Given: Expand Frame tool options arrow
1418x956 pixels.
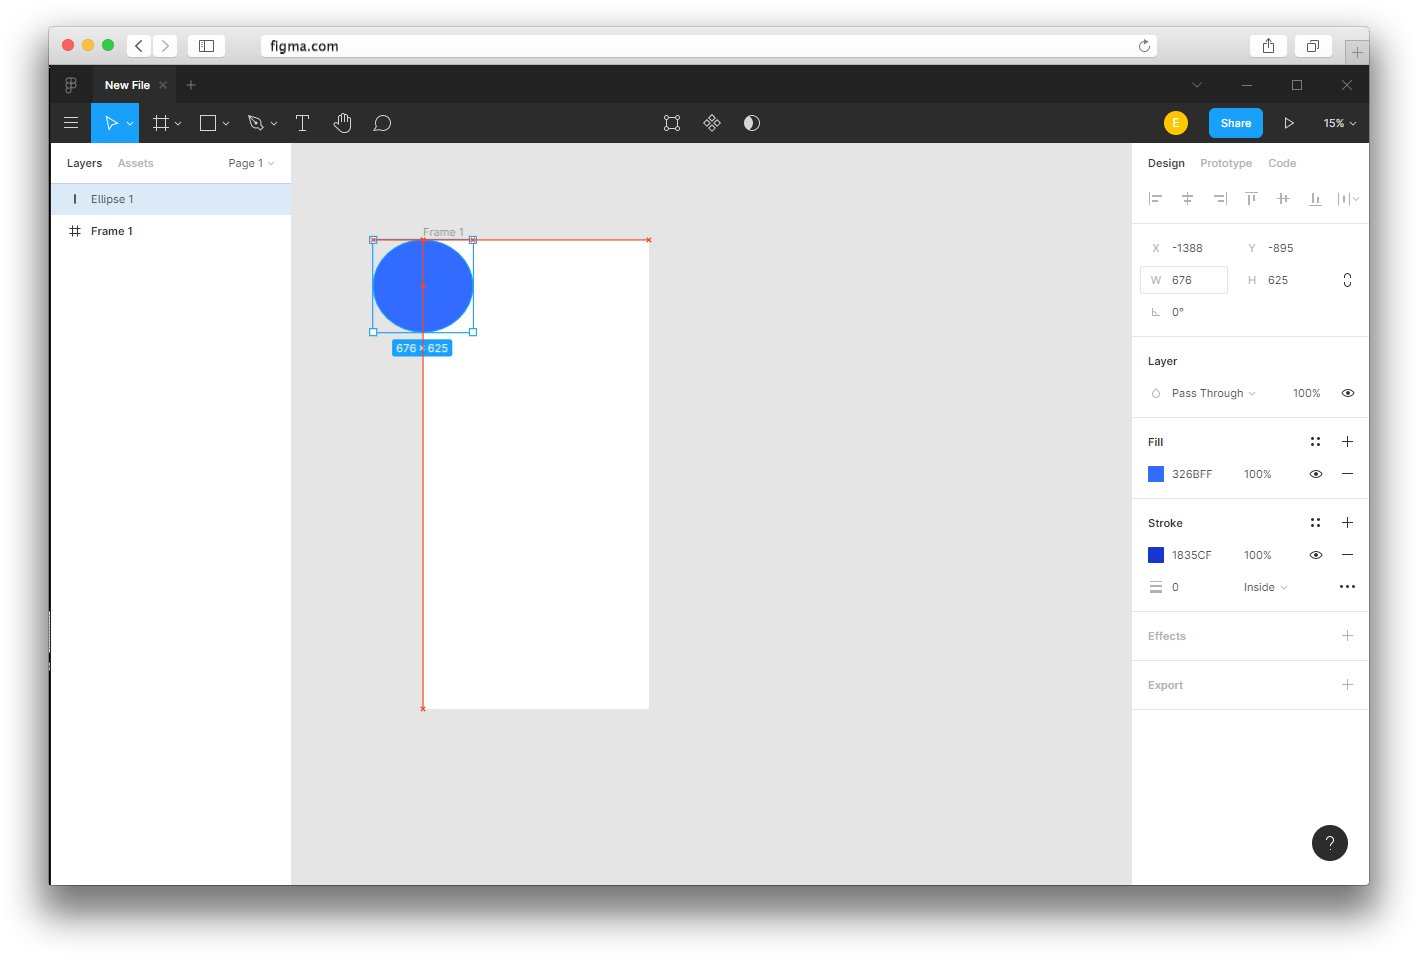Looking at the screenshot, I should [178, 124].
